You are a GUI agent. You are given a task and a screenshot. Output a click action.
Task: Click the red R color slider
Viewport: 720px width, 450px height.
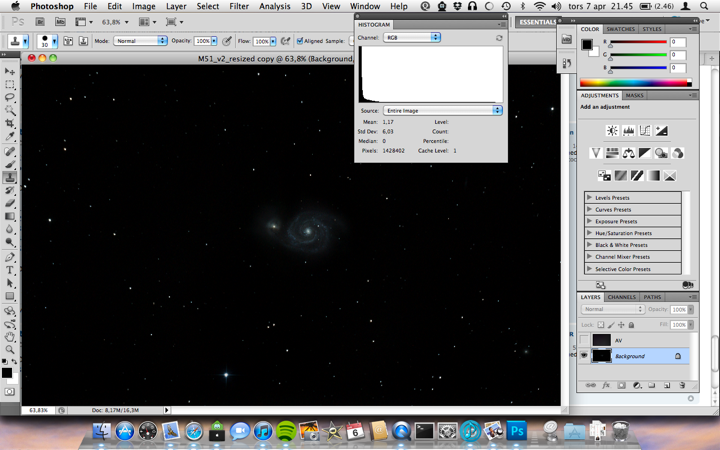638,42
